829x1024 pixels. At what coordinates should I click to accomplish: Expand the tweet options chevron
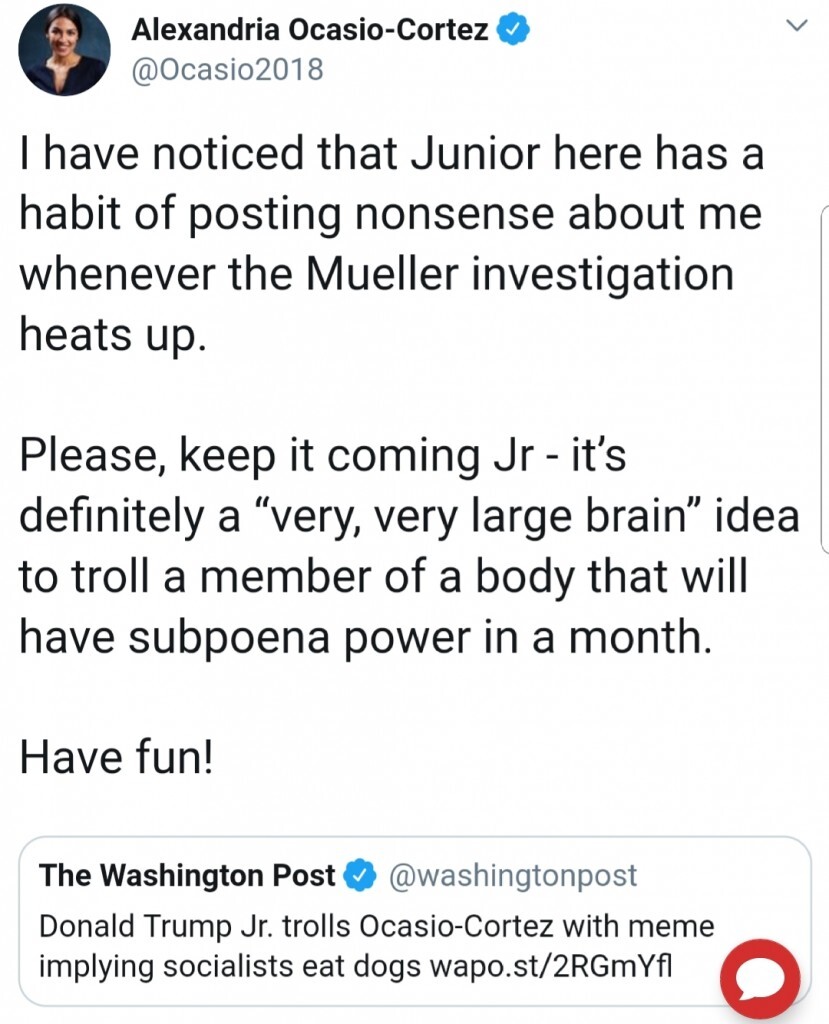797,29
